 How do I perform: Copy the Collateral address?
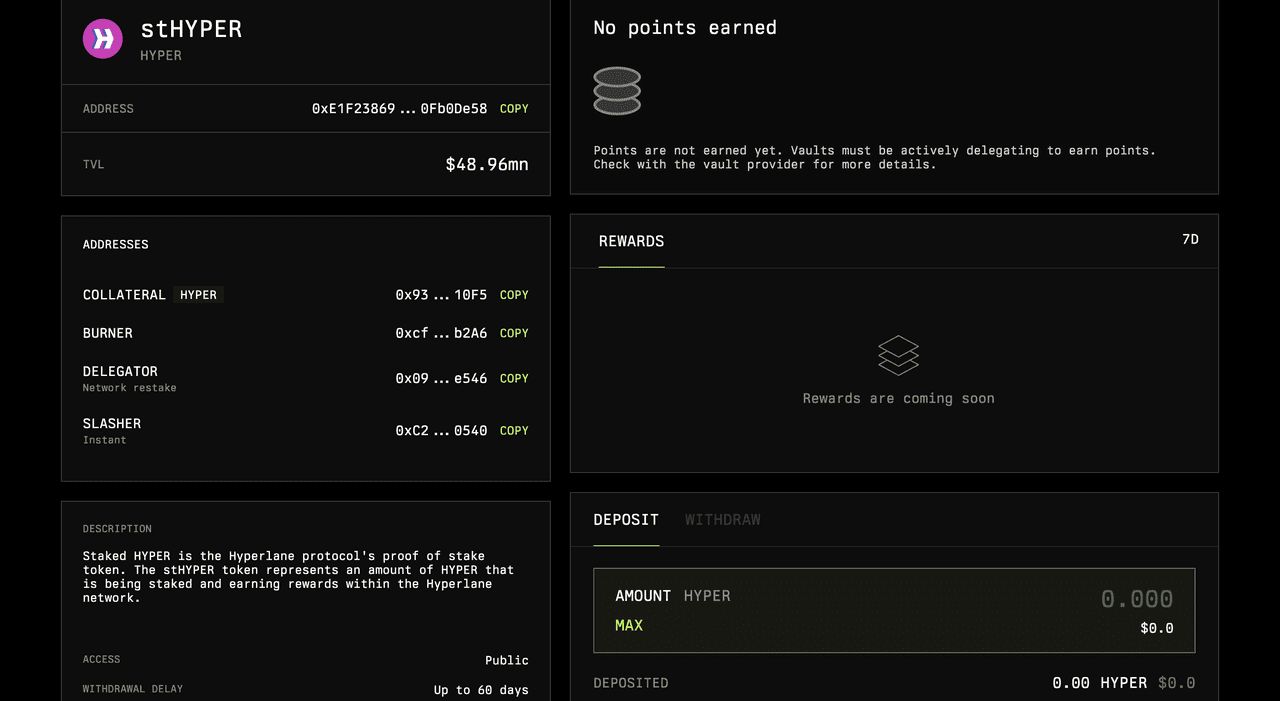click(x=514, y=295)
